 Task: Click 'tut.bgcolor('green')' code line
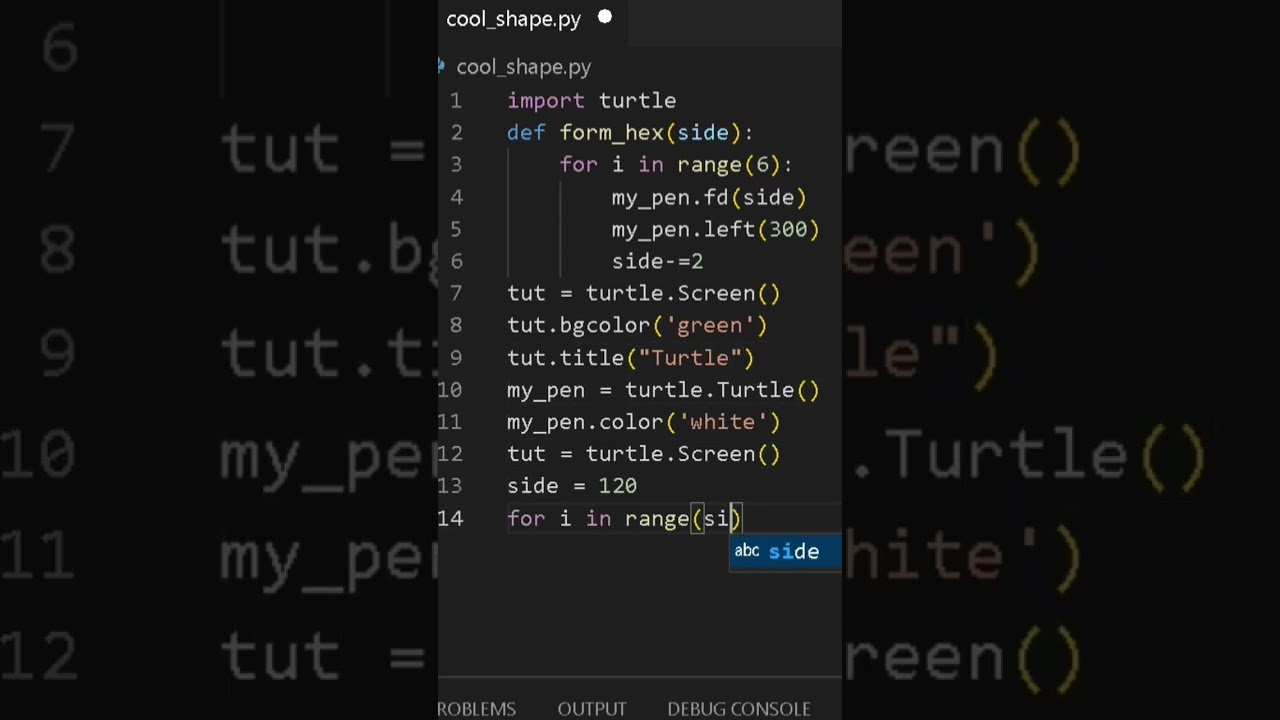[637, 326]
